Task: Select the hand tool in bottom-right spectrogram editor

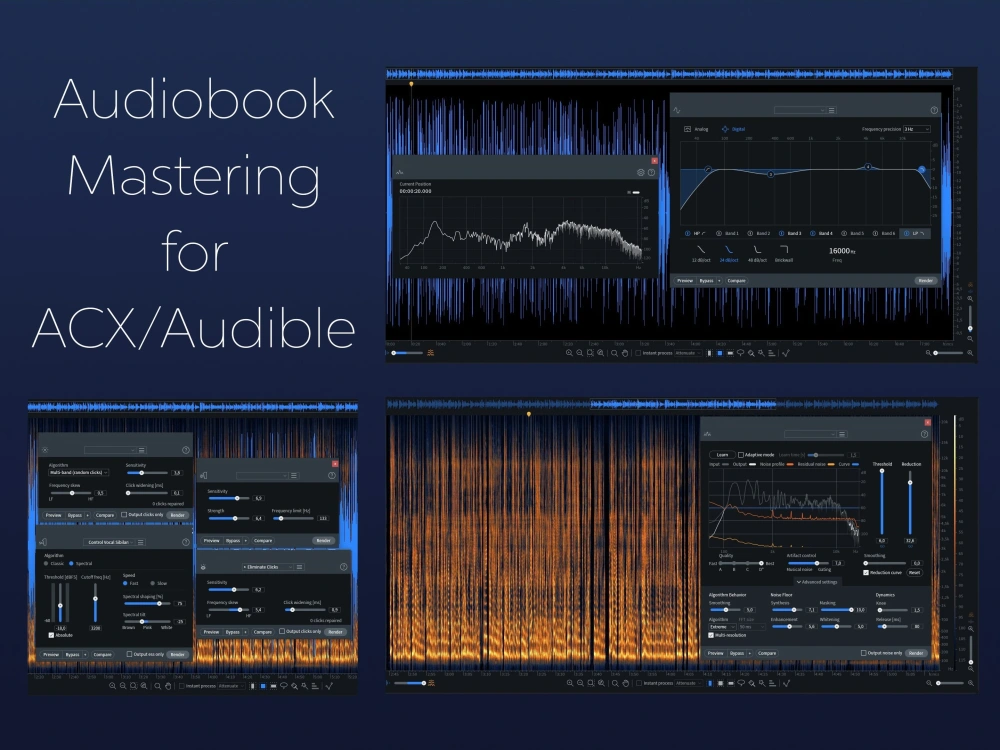Action: (626, 683)
